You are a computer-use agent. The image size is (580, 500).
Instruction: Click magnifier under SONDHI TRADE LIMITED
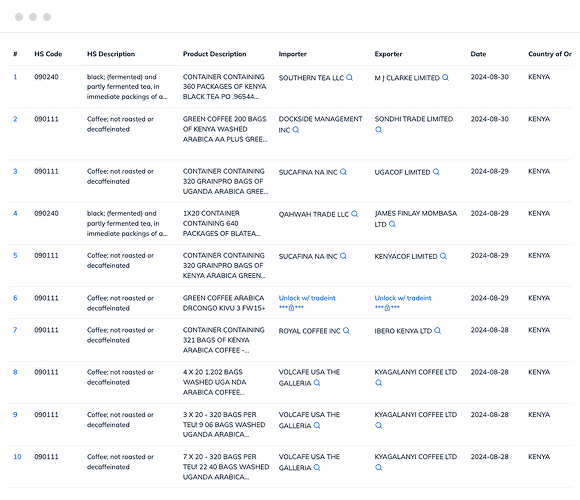378,130
